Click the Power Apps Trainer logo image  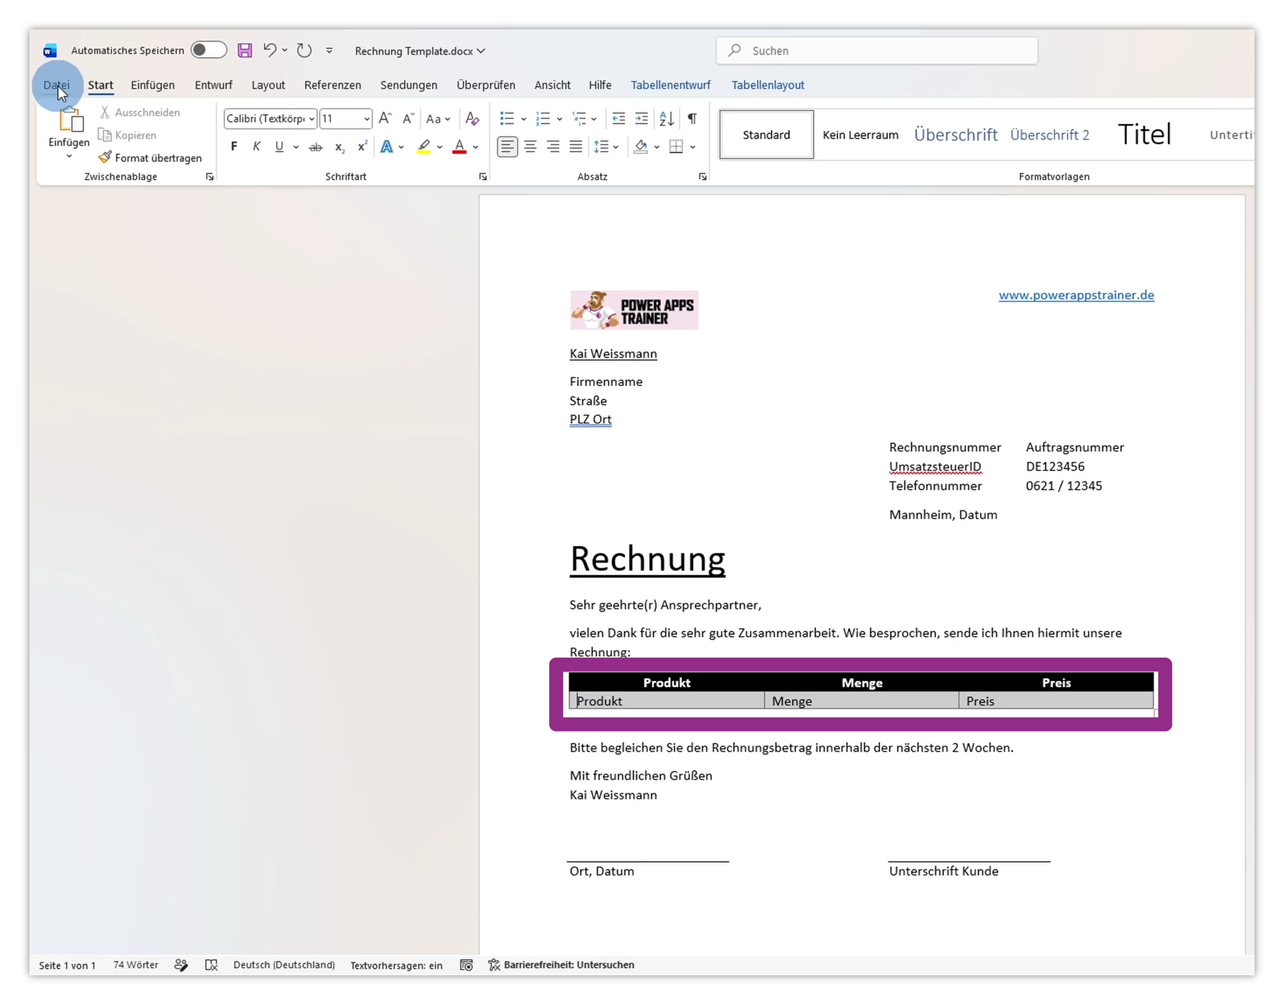(634, 310)
